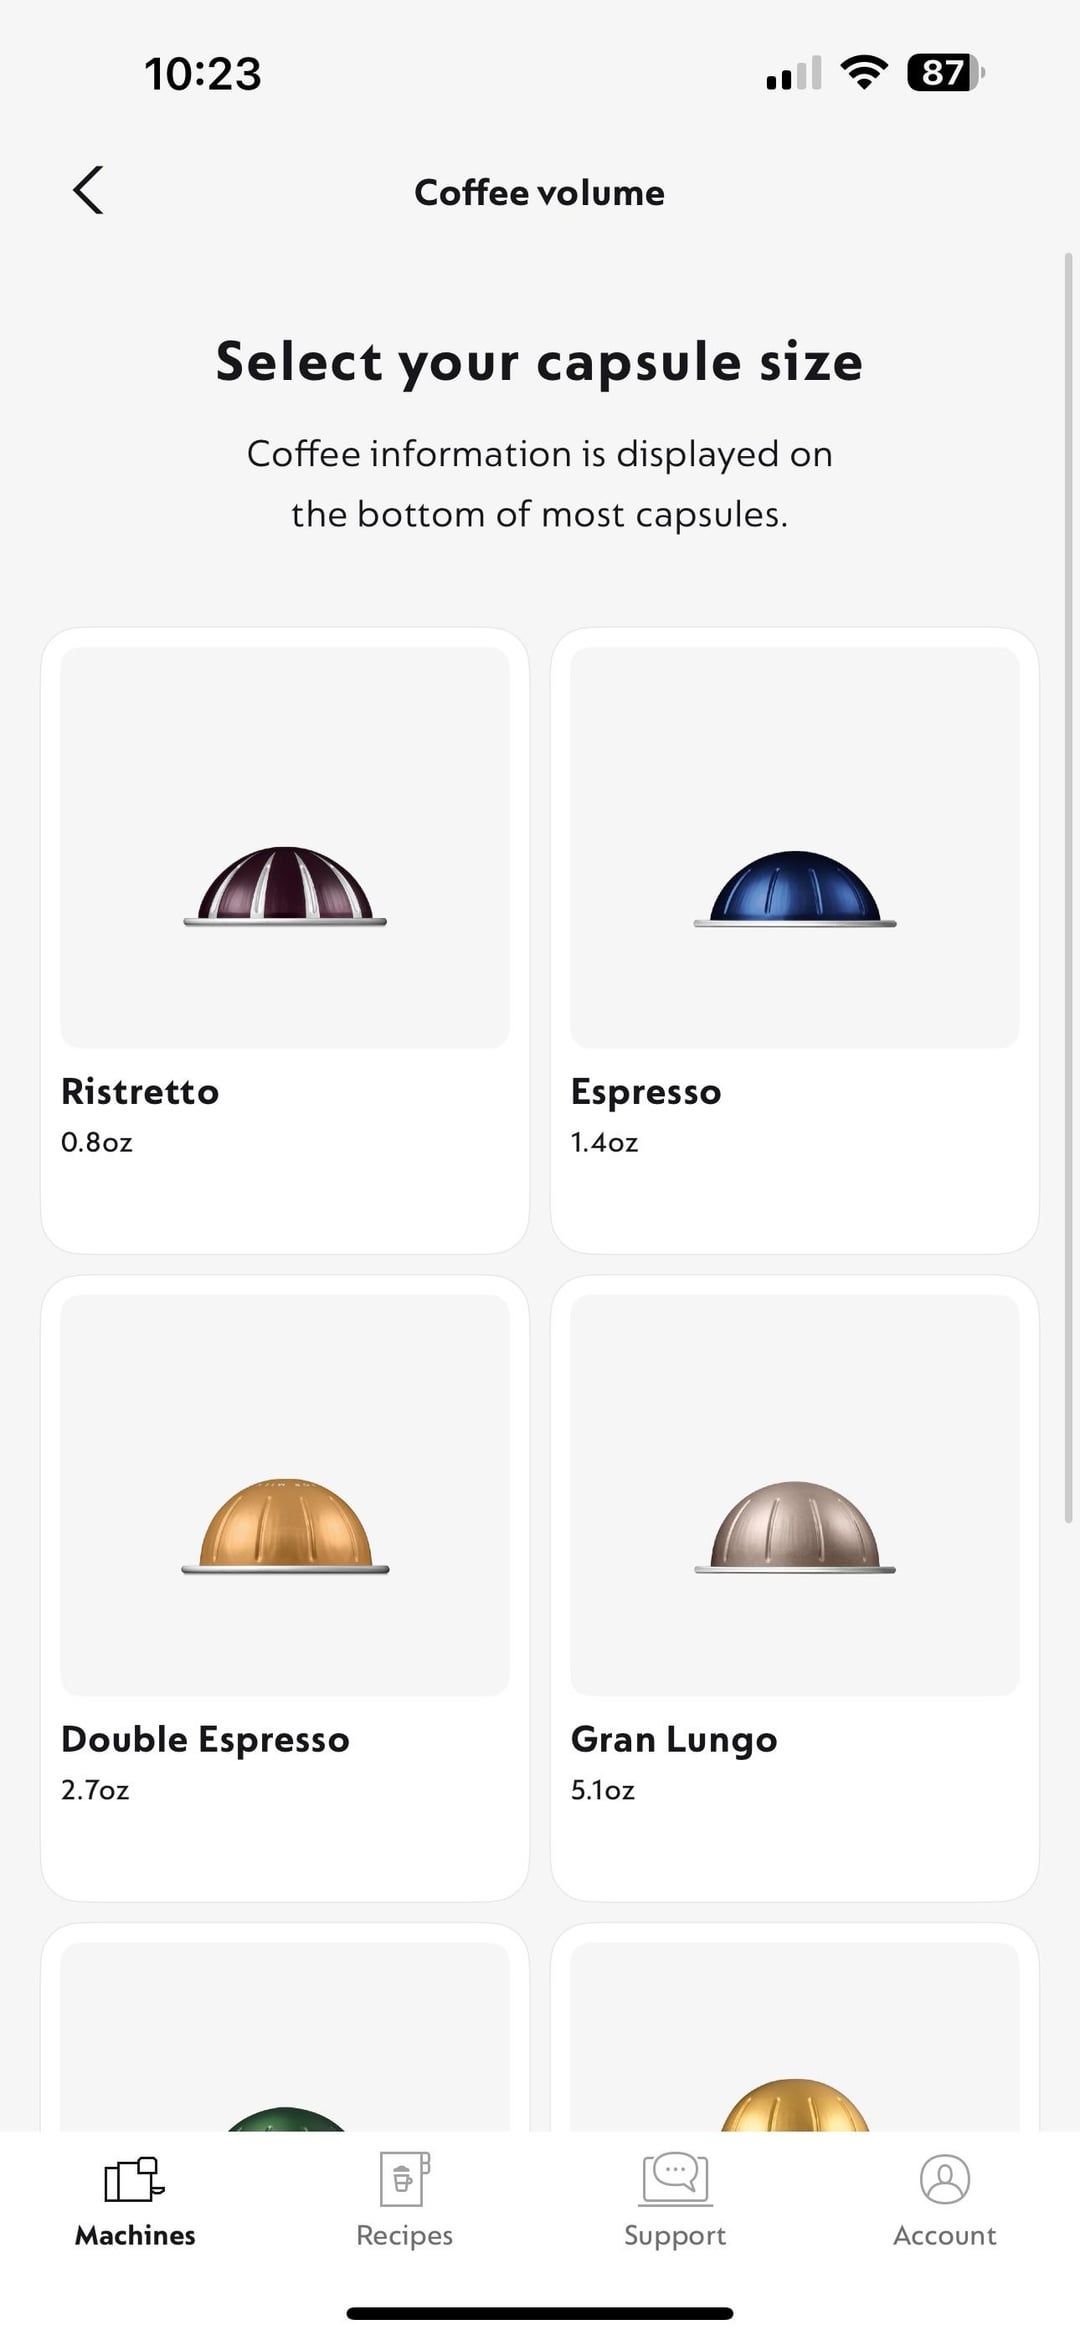Select the Ristretto 0.8oz capsule card

pos(285,940)
